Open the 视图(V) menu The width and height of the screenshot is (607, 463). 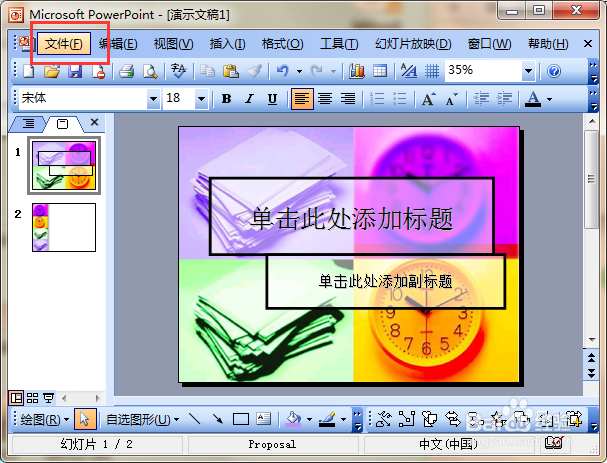click(173, 44)
